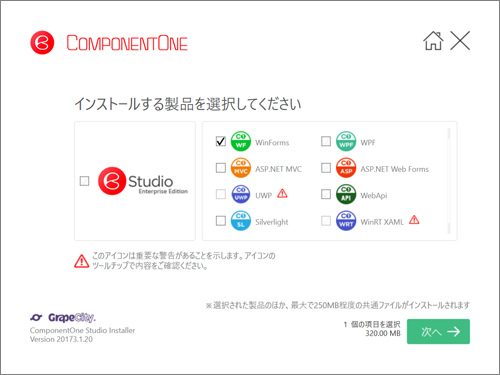
Task: Go to the installer home screen icon
Action: [433, 41]
